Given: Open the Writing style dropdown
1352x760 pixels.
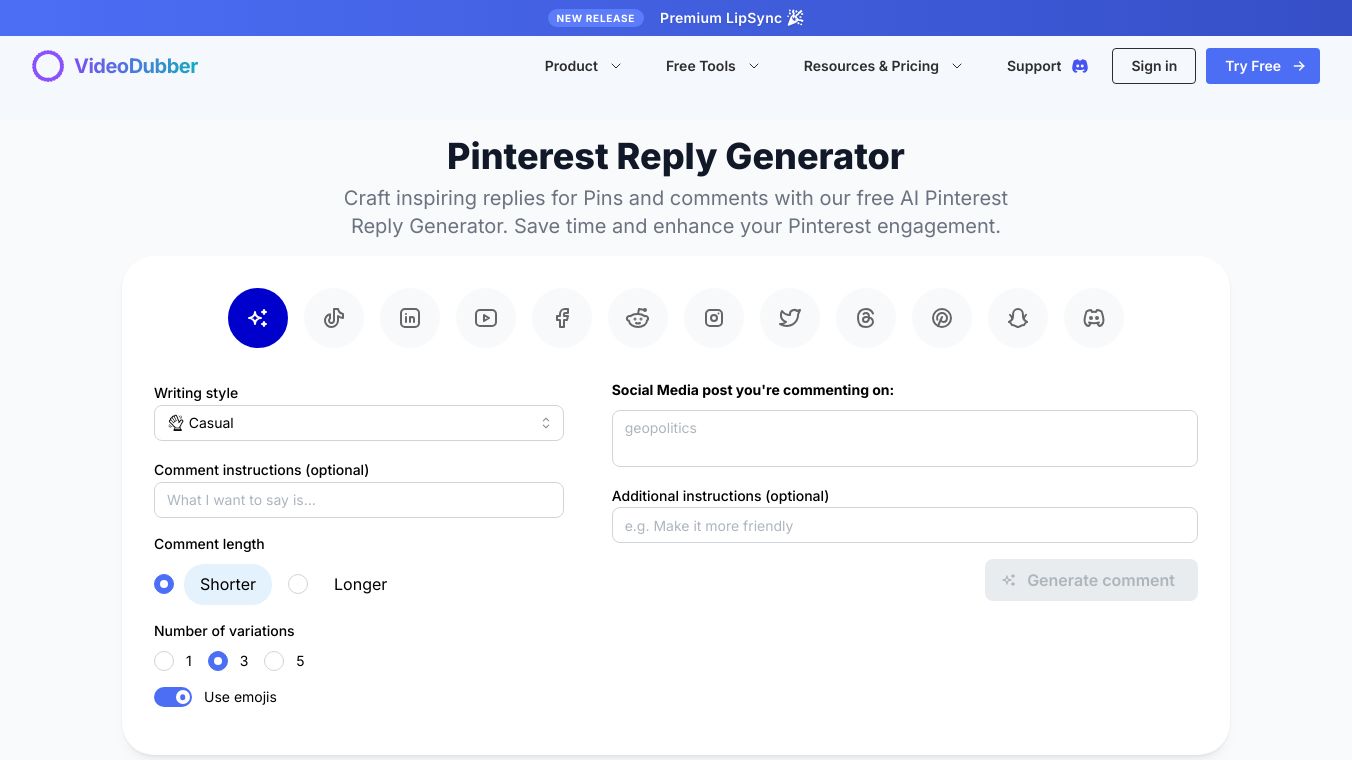Looking at the screenshot, I should [x=358, y=423].
